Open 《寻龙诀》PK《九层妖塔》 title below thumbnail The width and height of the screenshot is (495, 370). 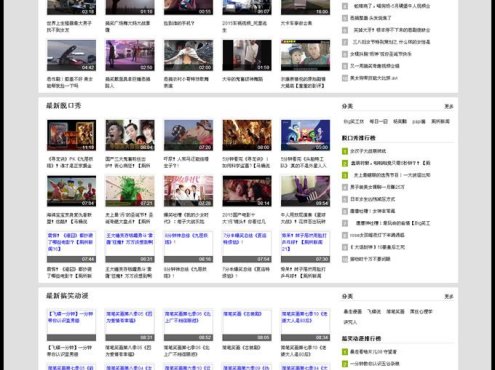pos(70,162)
